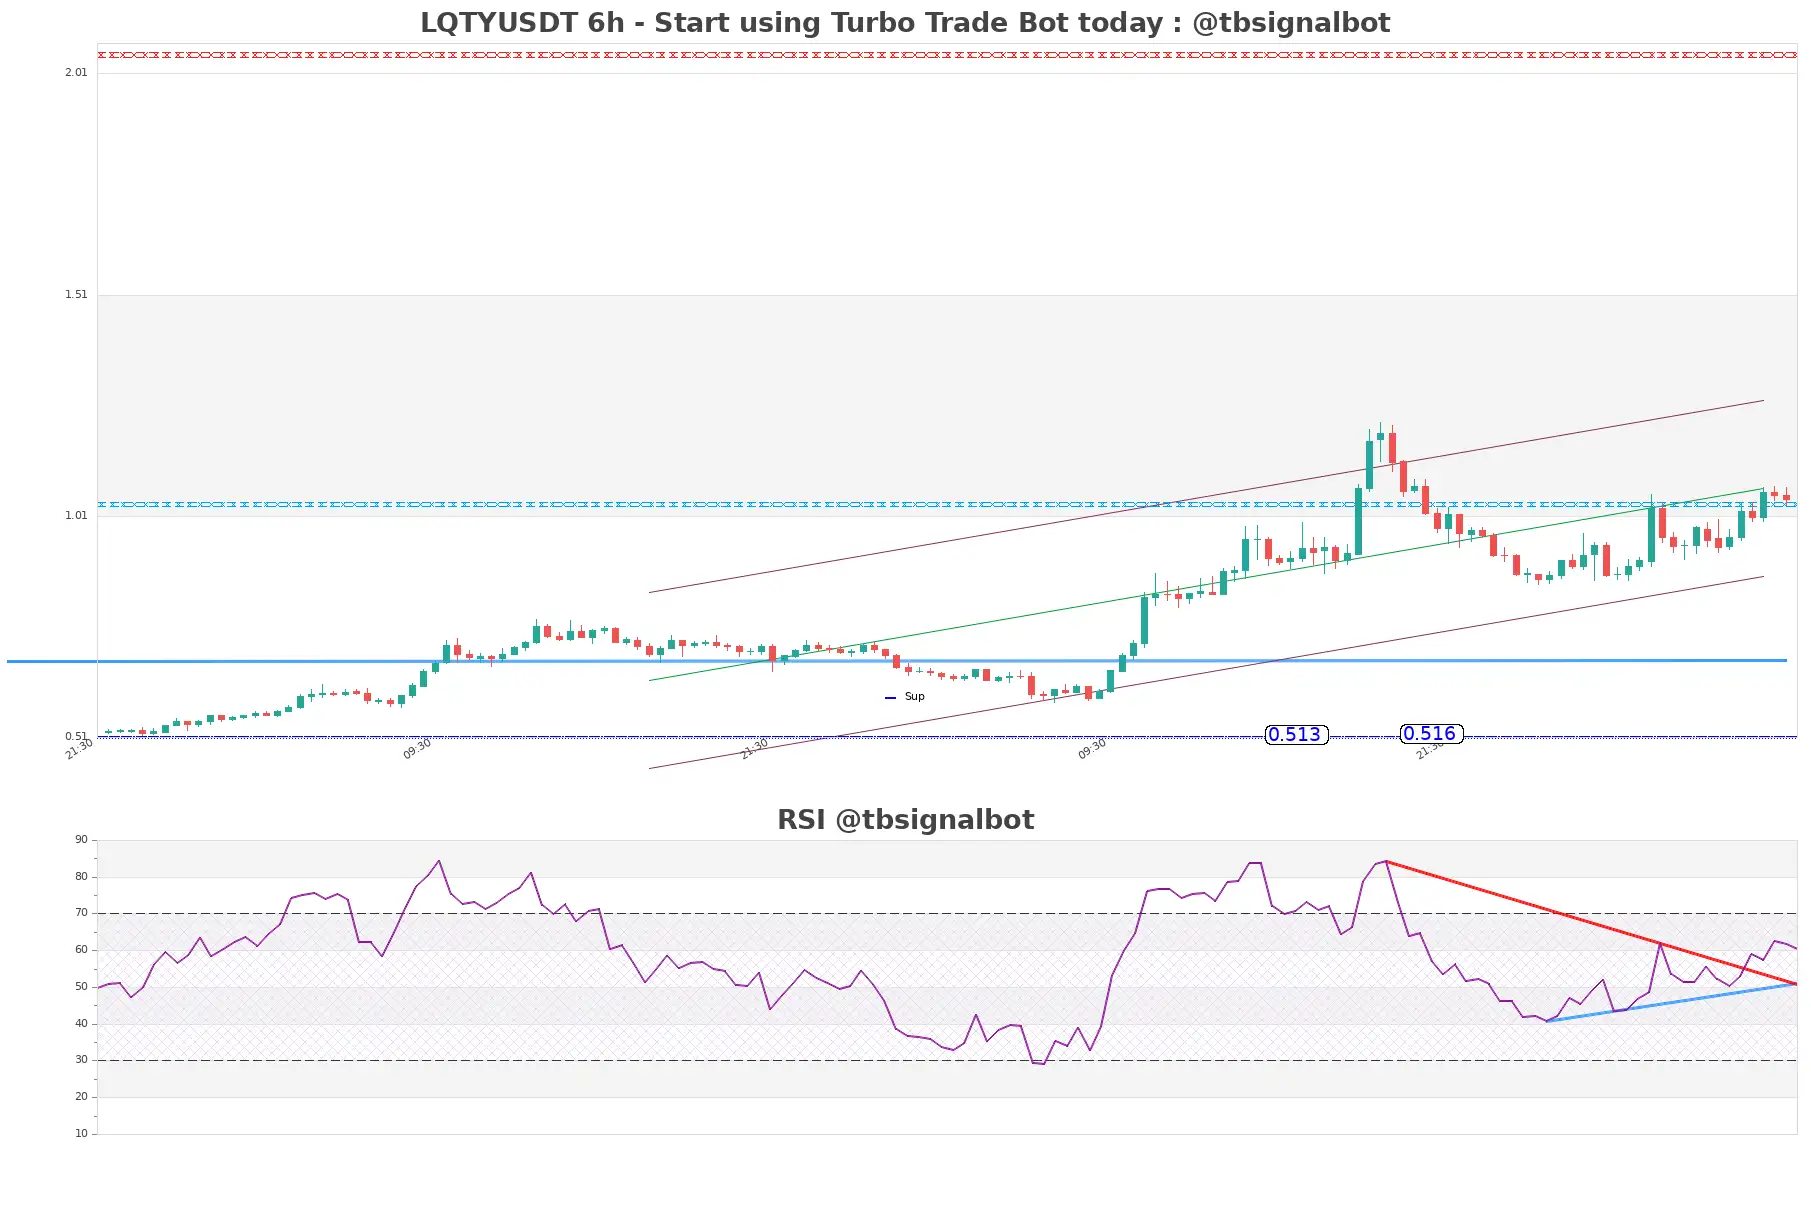Select the 1.51 price axis label
Image resolution: width=1811 pixels, height=1208 pixels.
pyautogui.click(x=76, y=294)
